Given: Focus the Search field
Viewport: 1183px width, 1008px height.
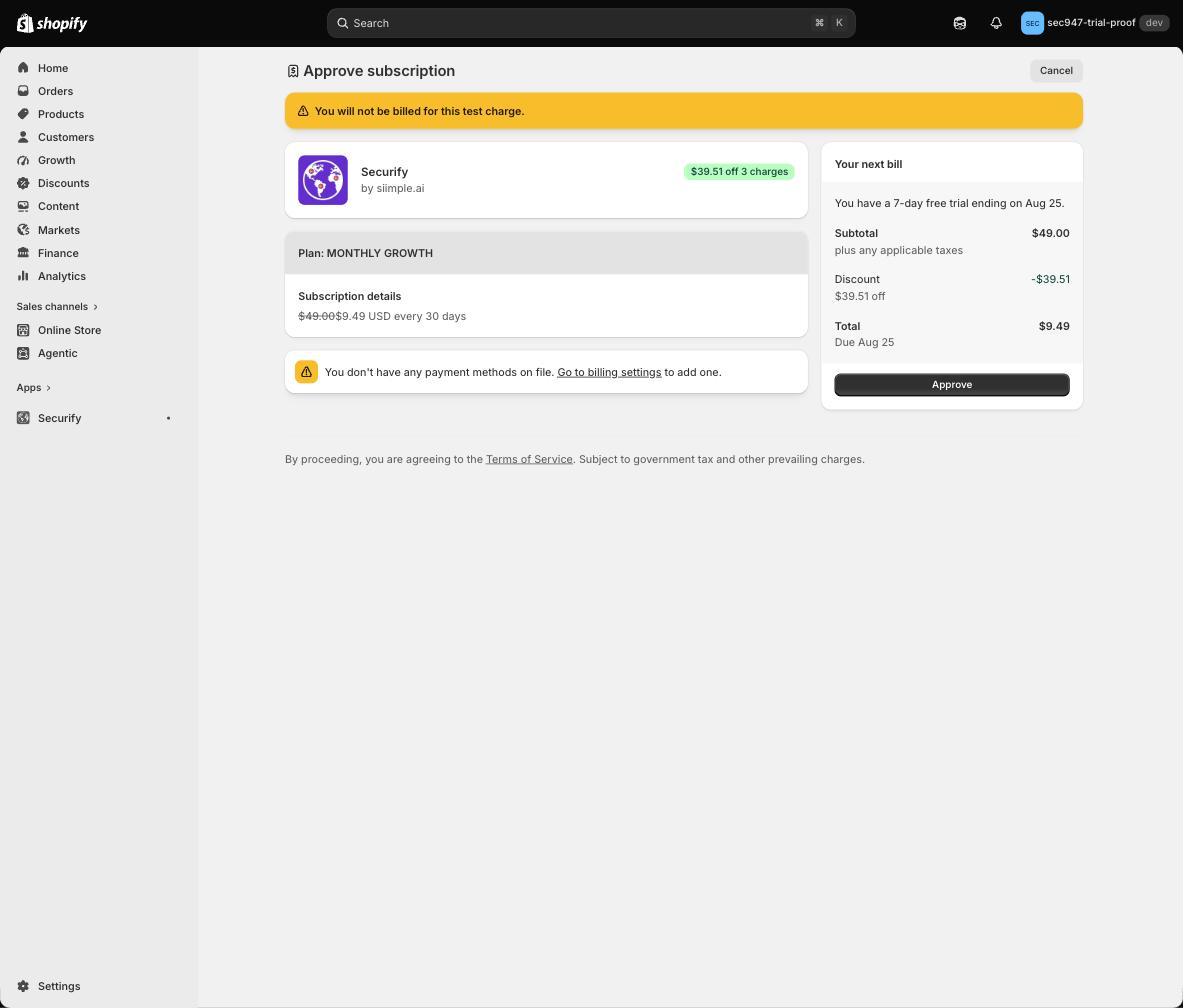Looking at the screenshot, I should click(x=591, y=23).
